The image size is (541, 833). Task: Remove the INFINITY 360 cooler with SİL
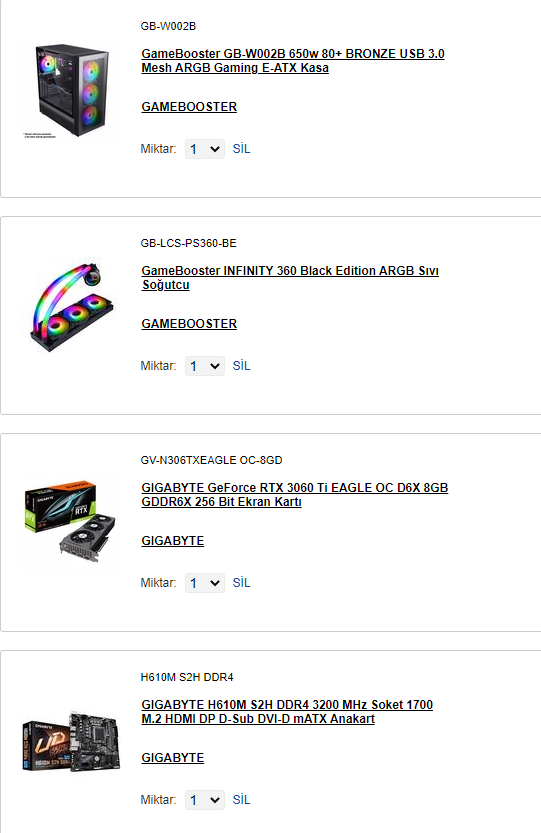click(241, 366)
